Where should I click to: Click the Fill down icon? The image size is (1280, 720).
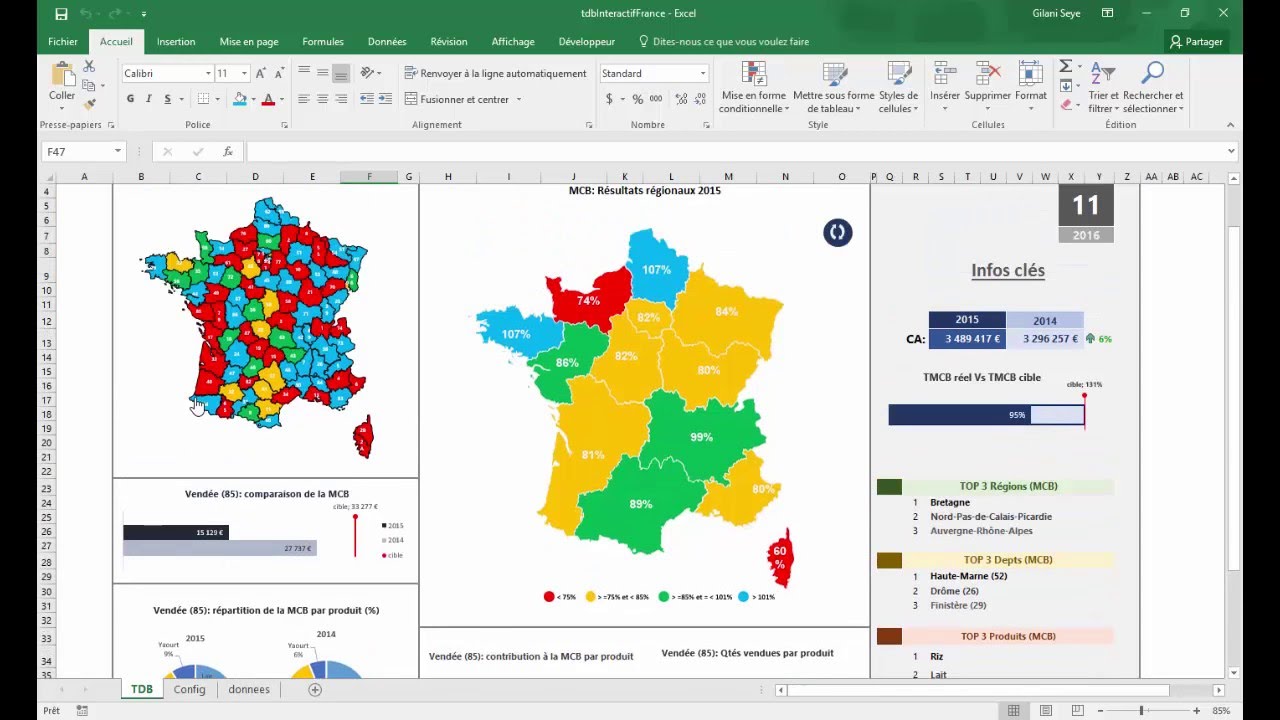(x=1065, y=85)
